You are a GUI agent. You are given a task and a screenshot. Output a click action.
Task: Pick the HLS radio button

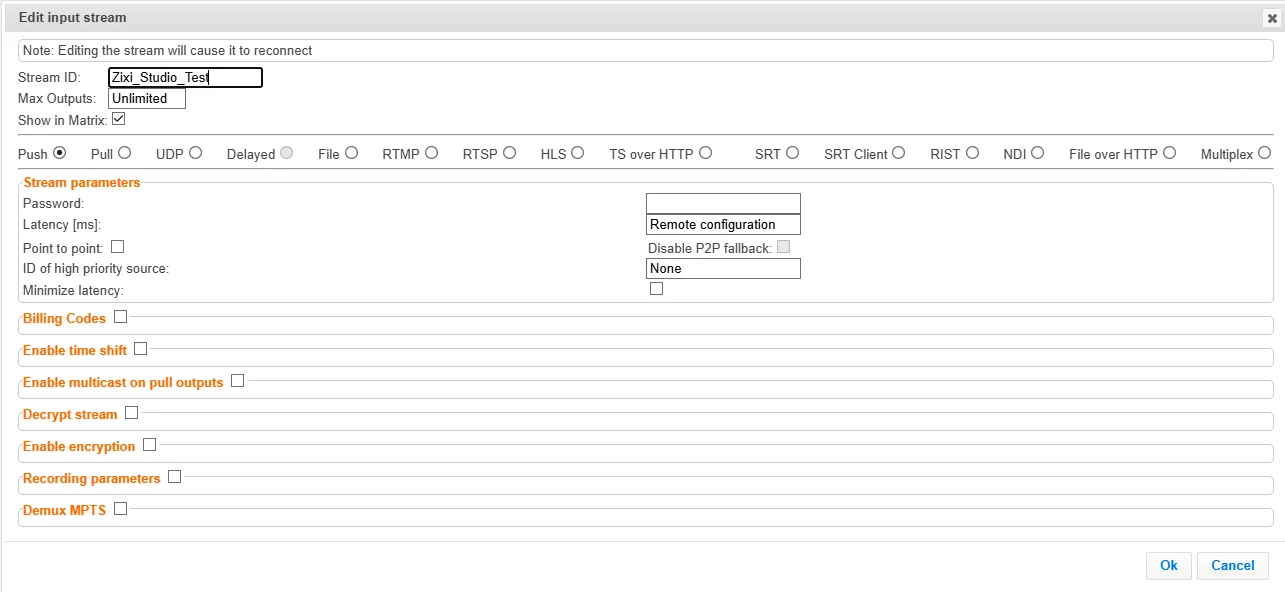point(577,153)
